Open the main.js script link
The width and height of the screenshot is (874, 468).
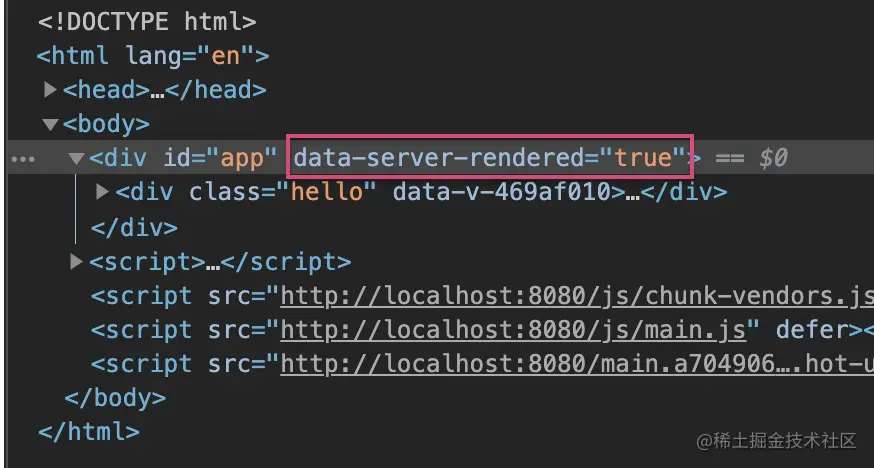pos(513,330)
